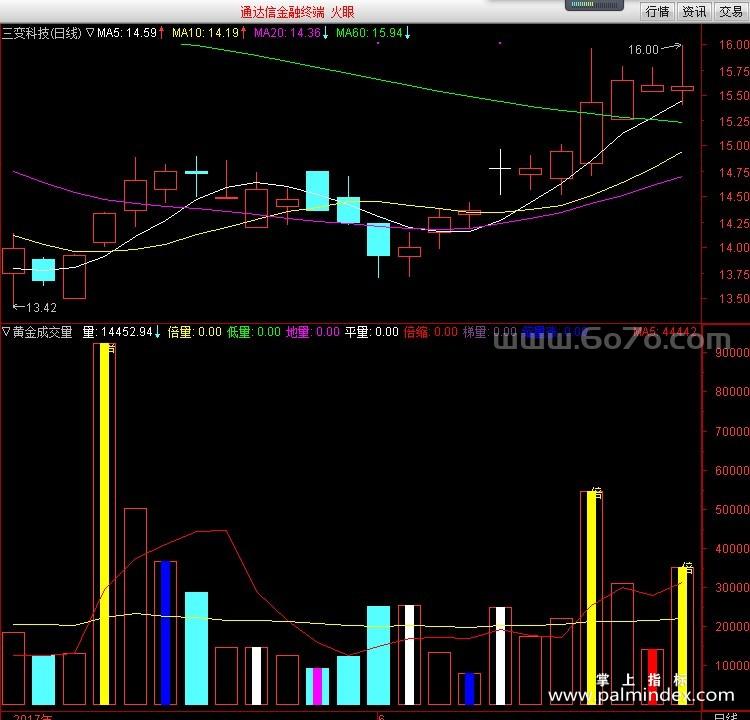Select the yellow volume bar near 55000
The height and width of the screenshot is (720, 750).
point(592,598)
